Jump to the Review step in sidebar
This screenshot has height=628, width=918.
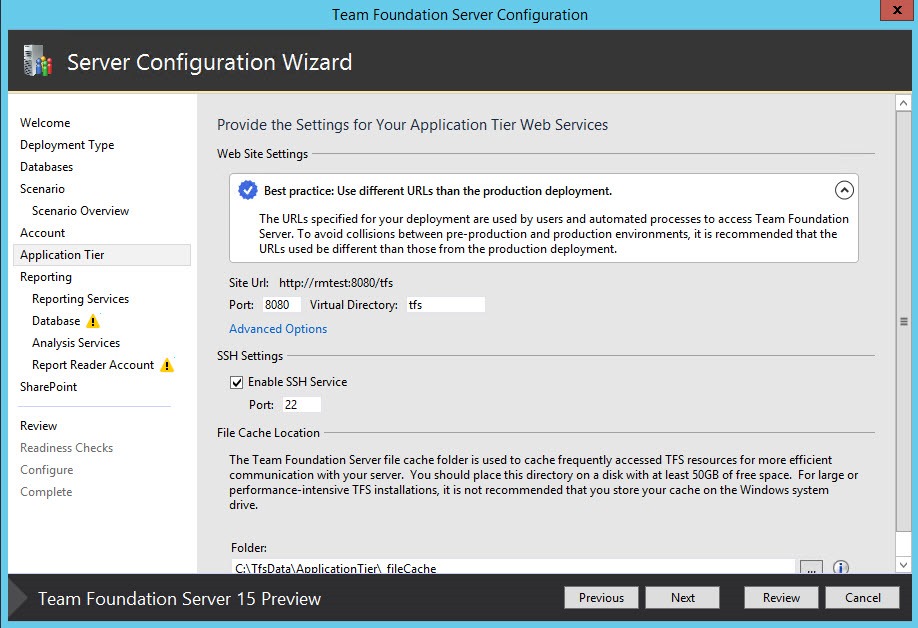point(39,426)
